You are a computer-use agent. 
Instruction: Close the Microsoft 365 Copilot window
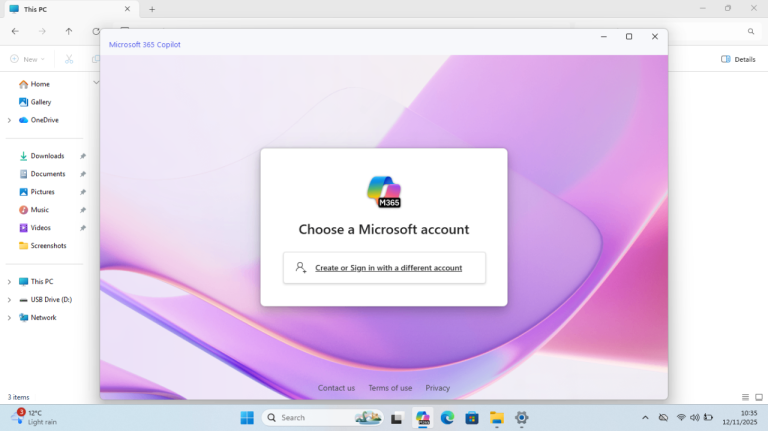click(x=654, y=37)
